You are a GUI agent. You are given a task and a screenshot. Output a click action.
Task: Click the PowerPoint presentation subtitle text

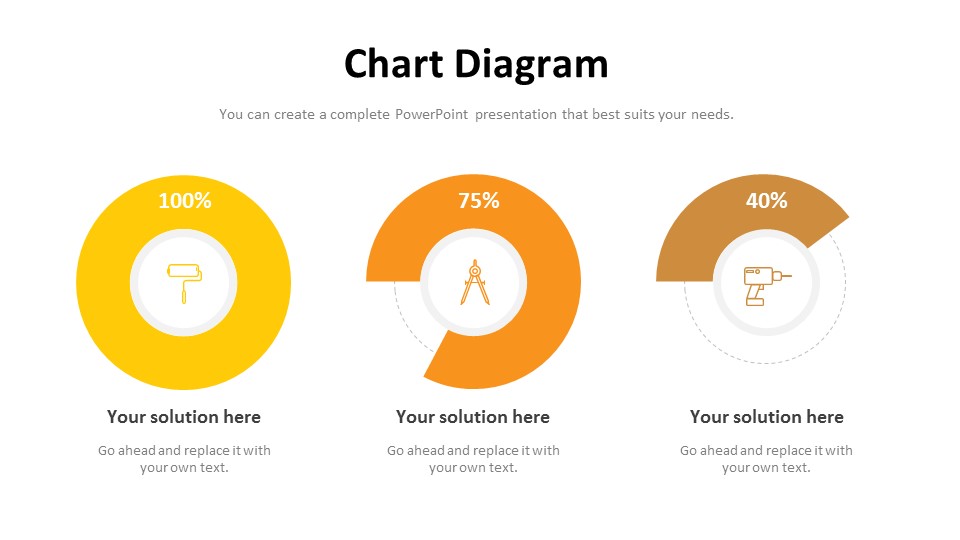pyautogui.click(x=476, y=114)
